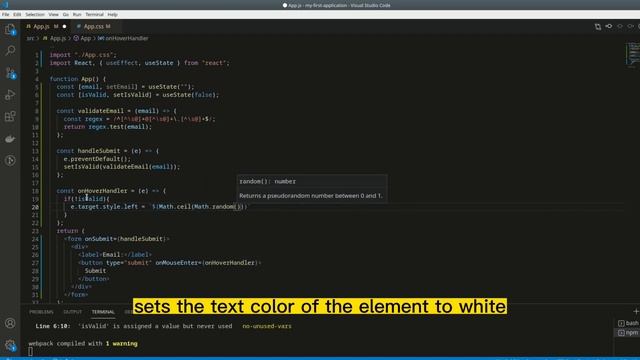Open the Help menu
640x360 pixels.
[x=113, y=14]
